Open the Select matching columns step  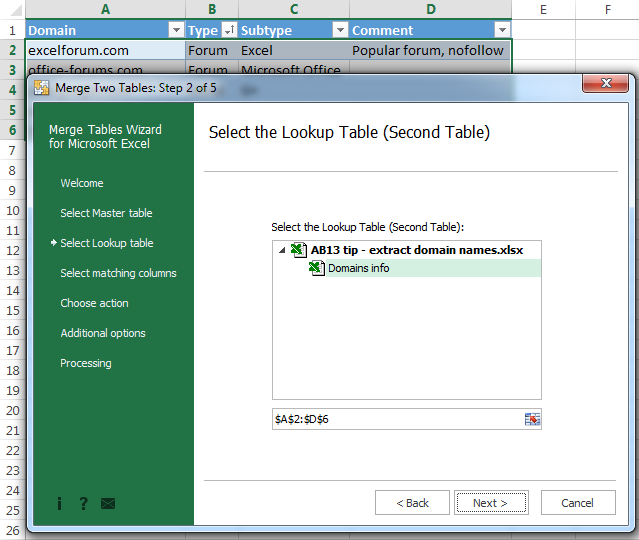pyautogui.click(x=118, y=273)
